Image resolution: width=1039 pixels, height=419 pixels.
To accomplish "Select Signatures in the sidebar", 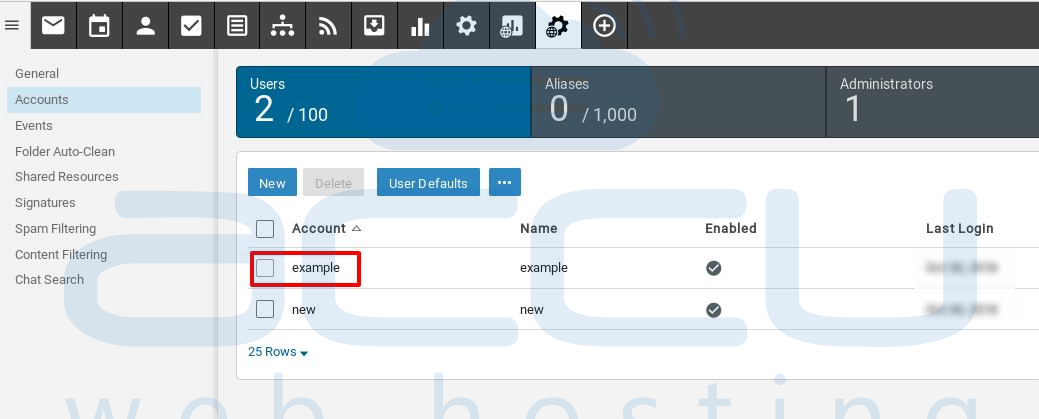I will [x=45, y=202].
